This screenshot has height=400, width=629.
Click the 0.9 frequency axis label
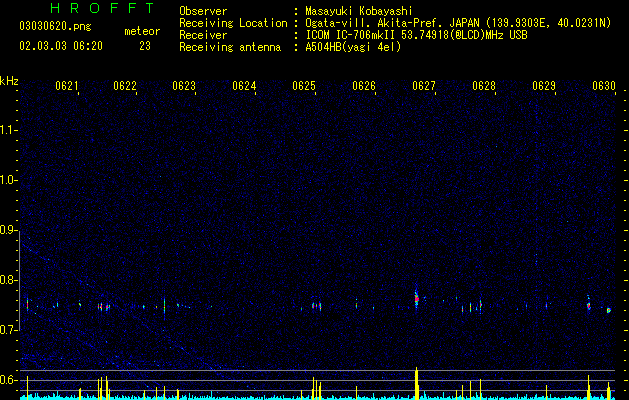8,230
